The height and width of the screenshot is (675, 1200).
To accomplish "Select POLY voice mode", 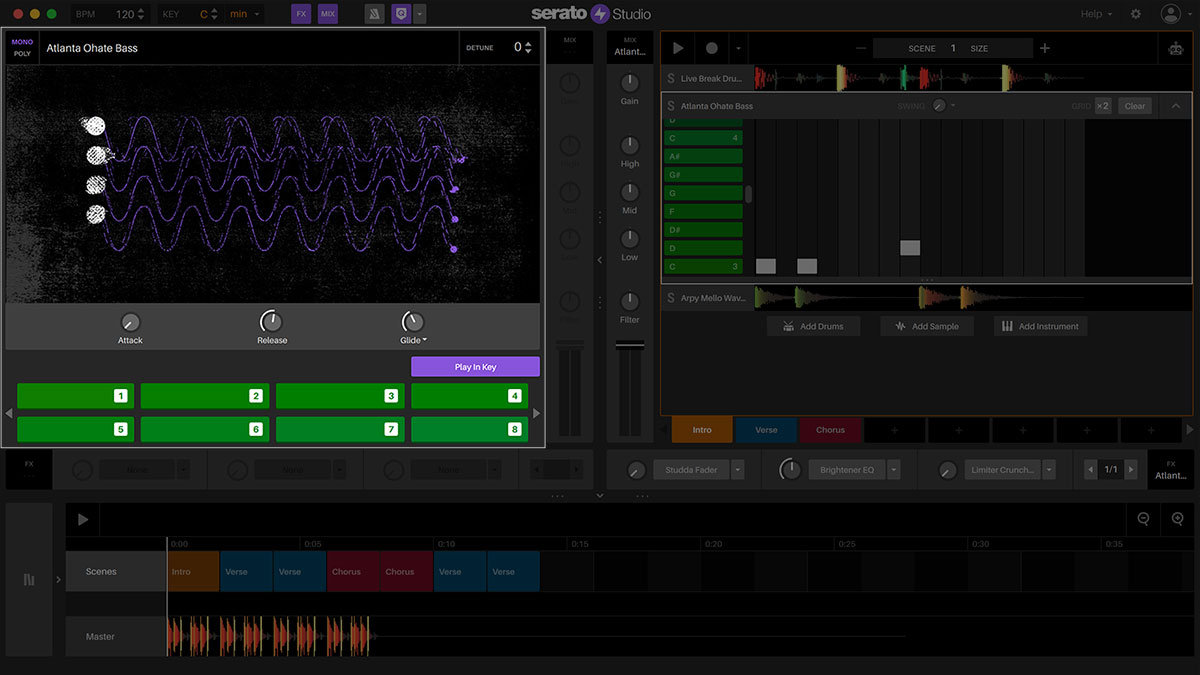I will [x=22, y=53].
